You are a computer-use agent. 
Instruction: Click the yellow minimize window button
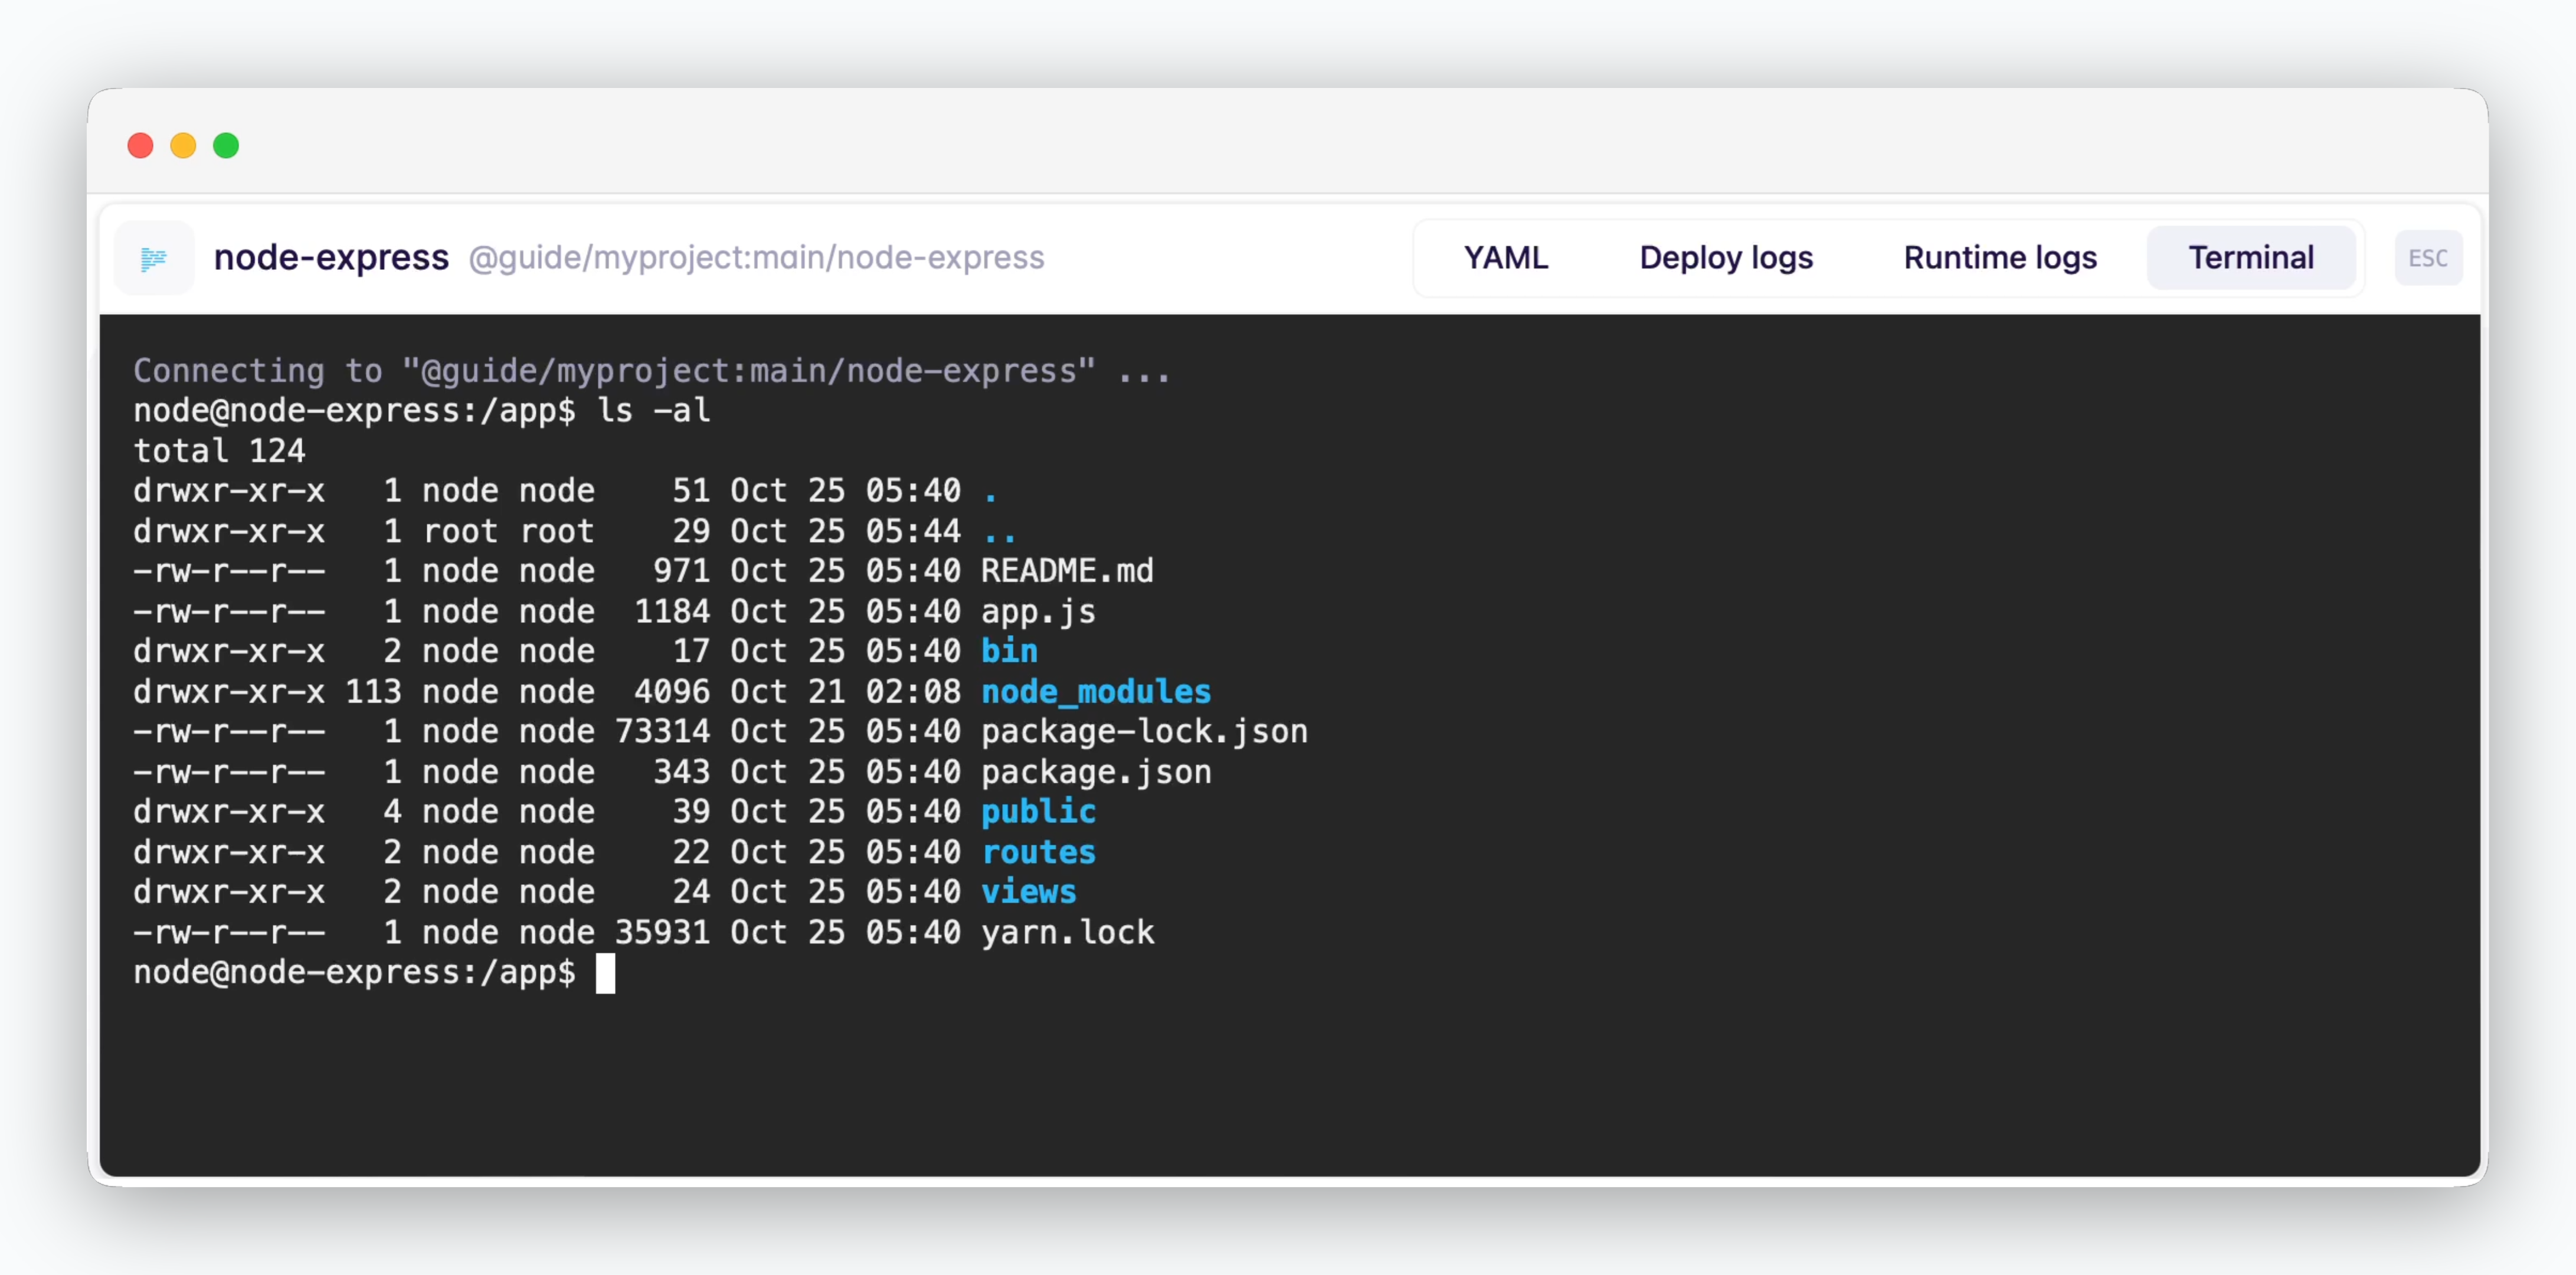tap(183, 146)
